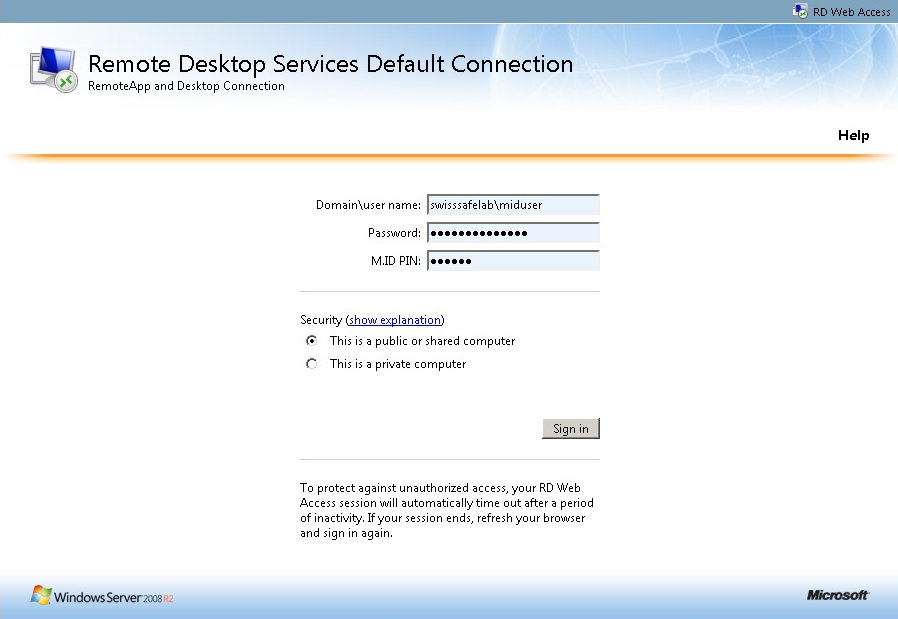The width and height of the screenshot is (898, 619).
Task: Choose the private computer radio button
Action: [x=312, y=364]
